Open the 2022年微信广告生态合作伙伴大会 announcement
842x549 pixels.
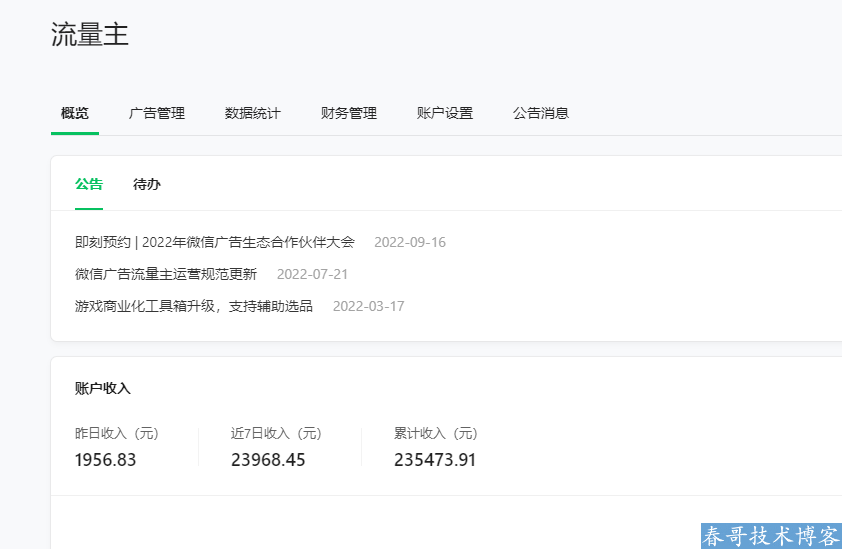(x=215, y=242)
